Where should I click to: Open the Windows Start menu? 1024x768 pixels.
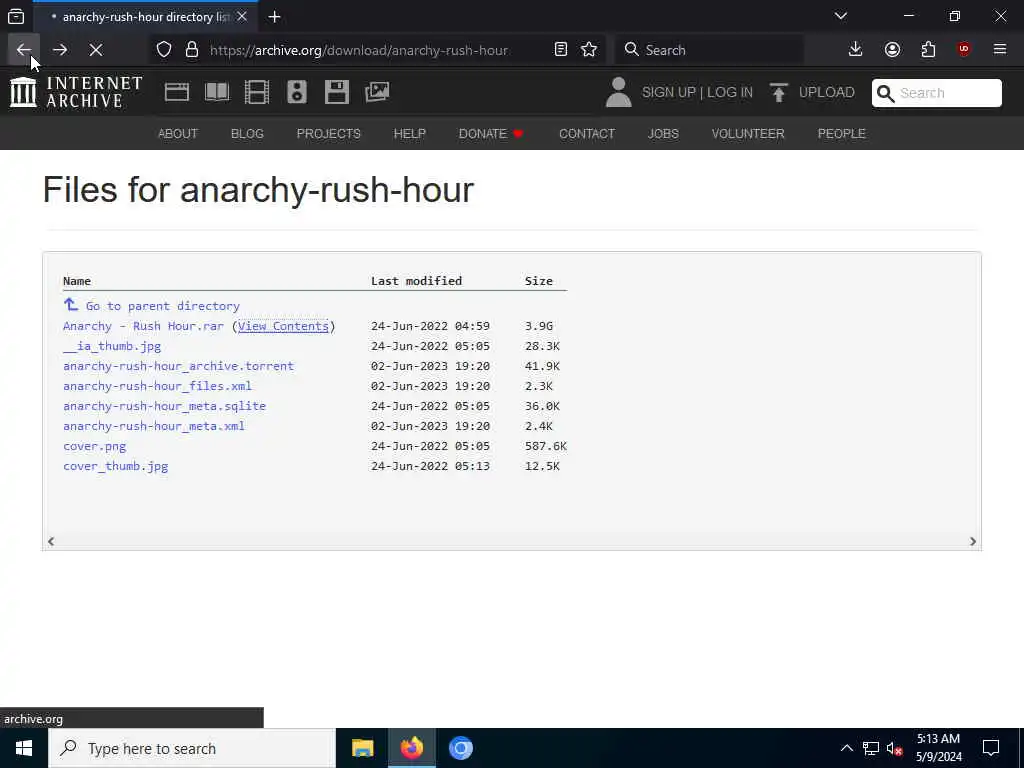pyautogui.click(x=24, y=748)
